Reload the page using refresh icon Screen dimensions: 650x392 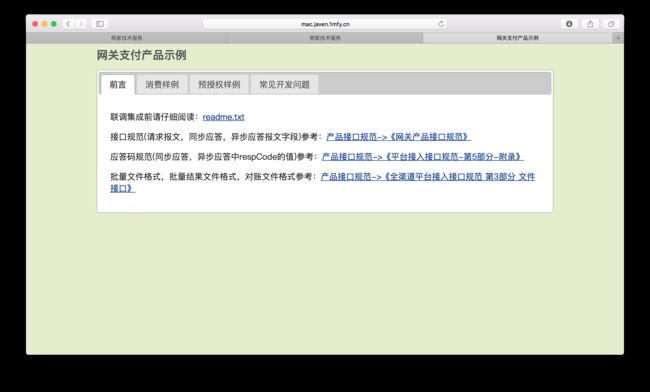pos(441,24)
